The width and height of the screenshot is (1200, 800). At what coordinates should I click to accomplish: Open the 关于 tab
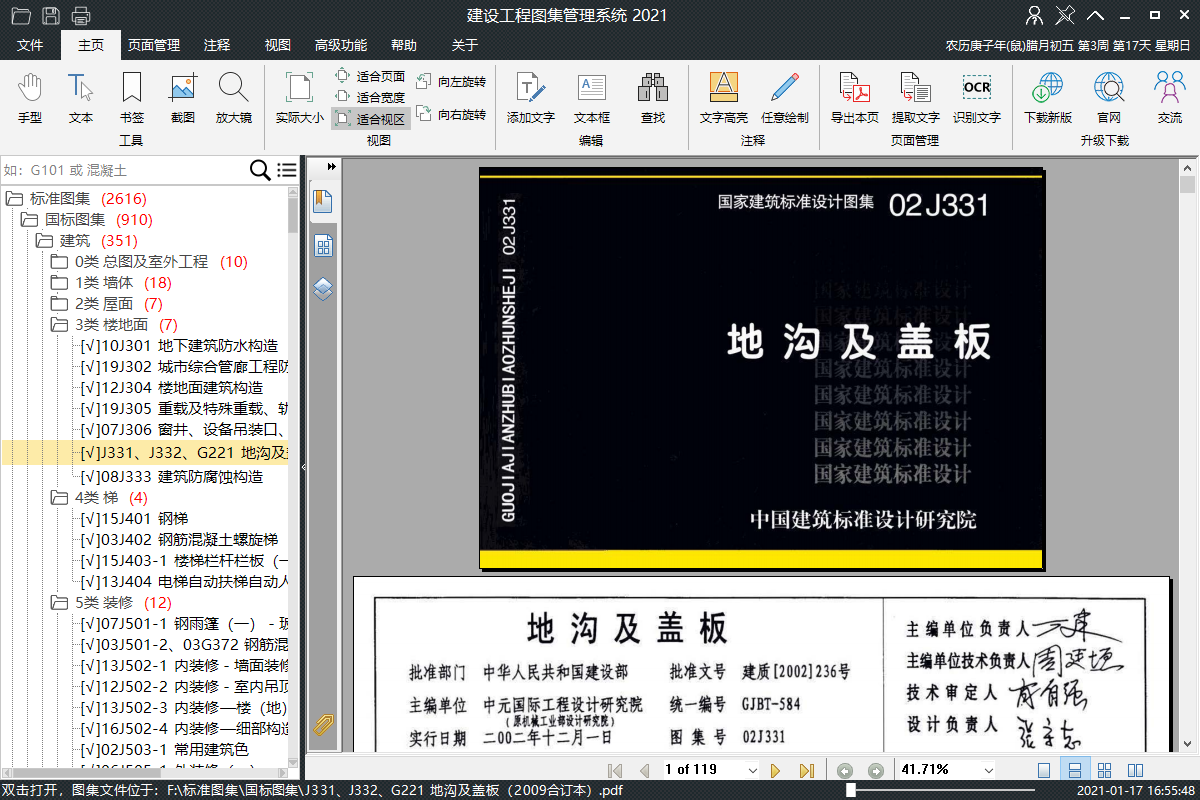point(465,45)
